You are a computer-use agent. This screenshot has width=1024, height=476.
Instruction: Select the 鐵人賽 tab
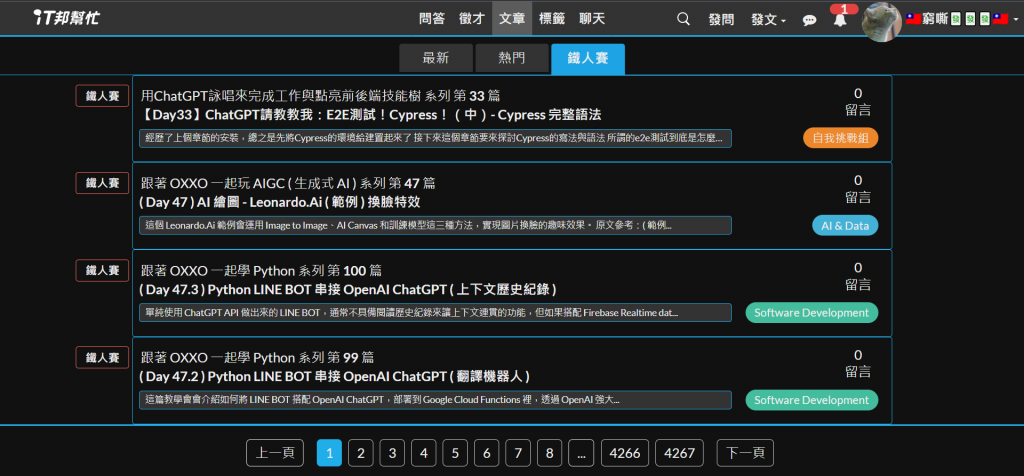[588, 59]
